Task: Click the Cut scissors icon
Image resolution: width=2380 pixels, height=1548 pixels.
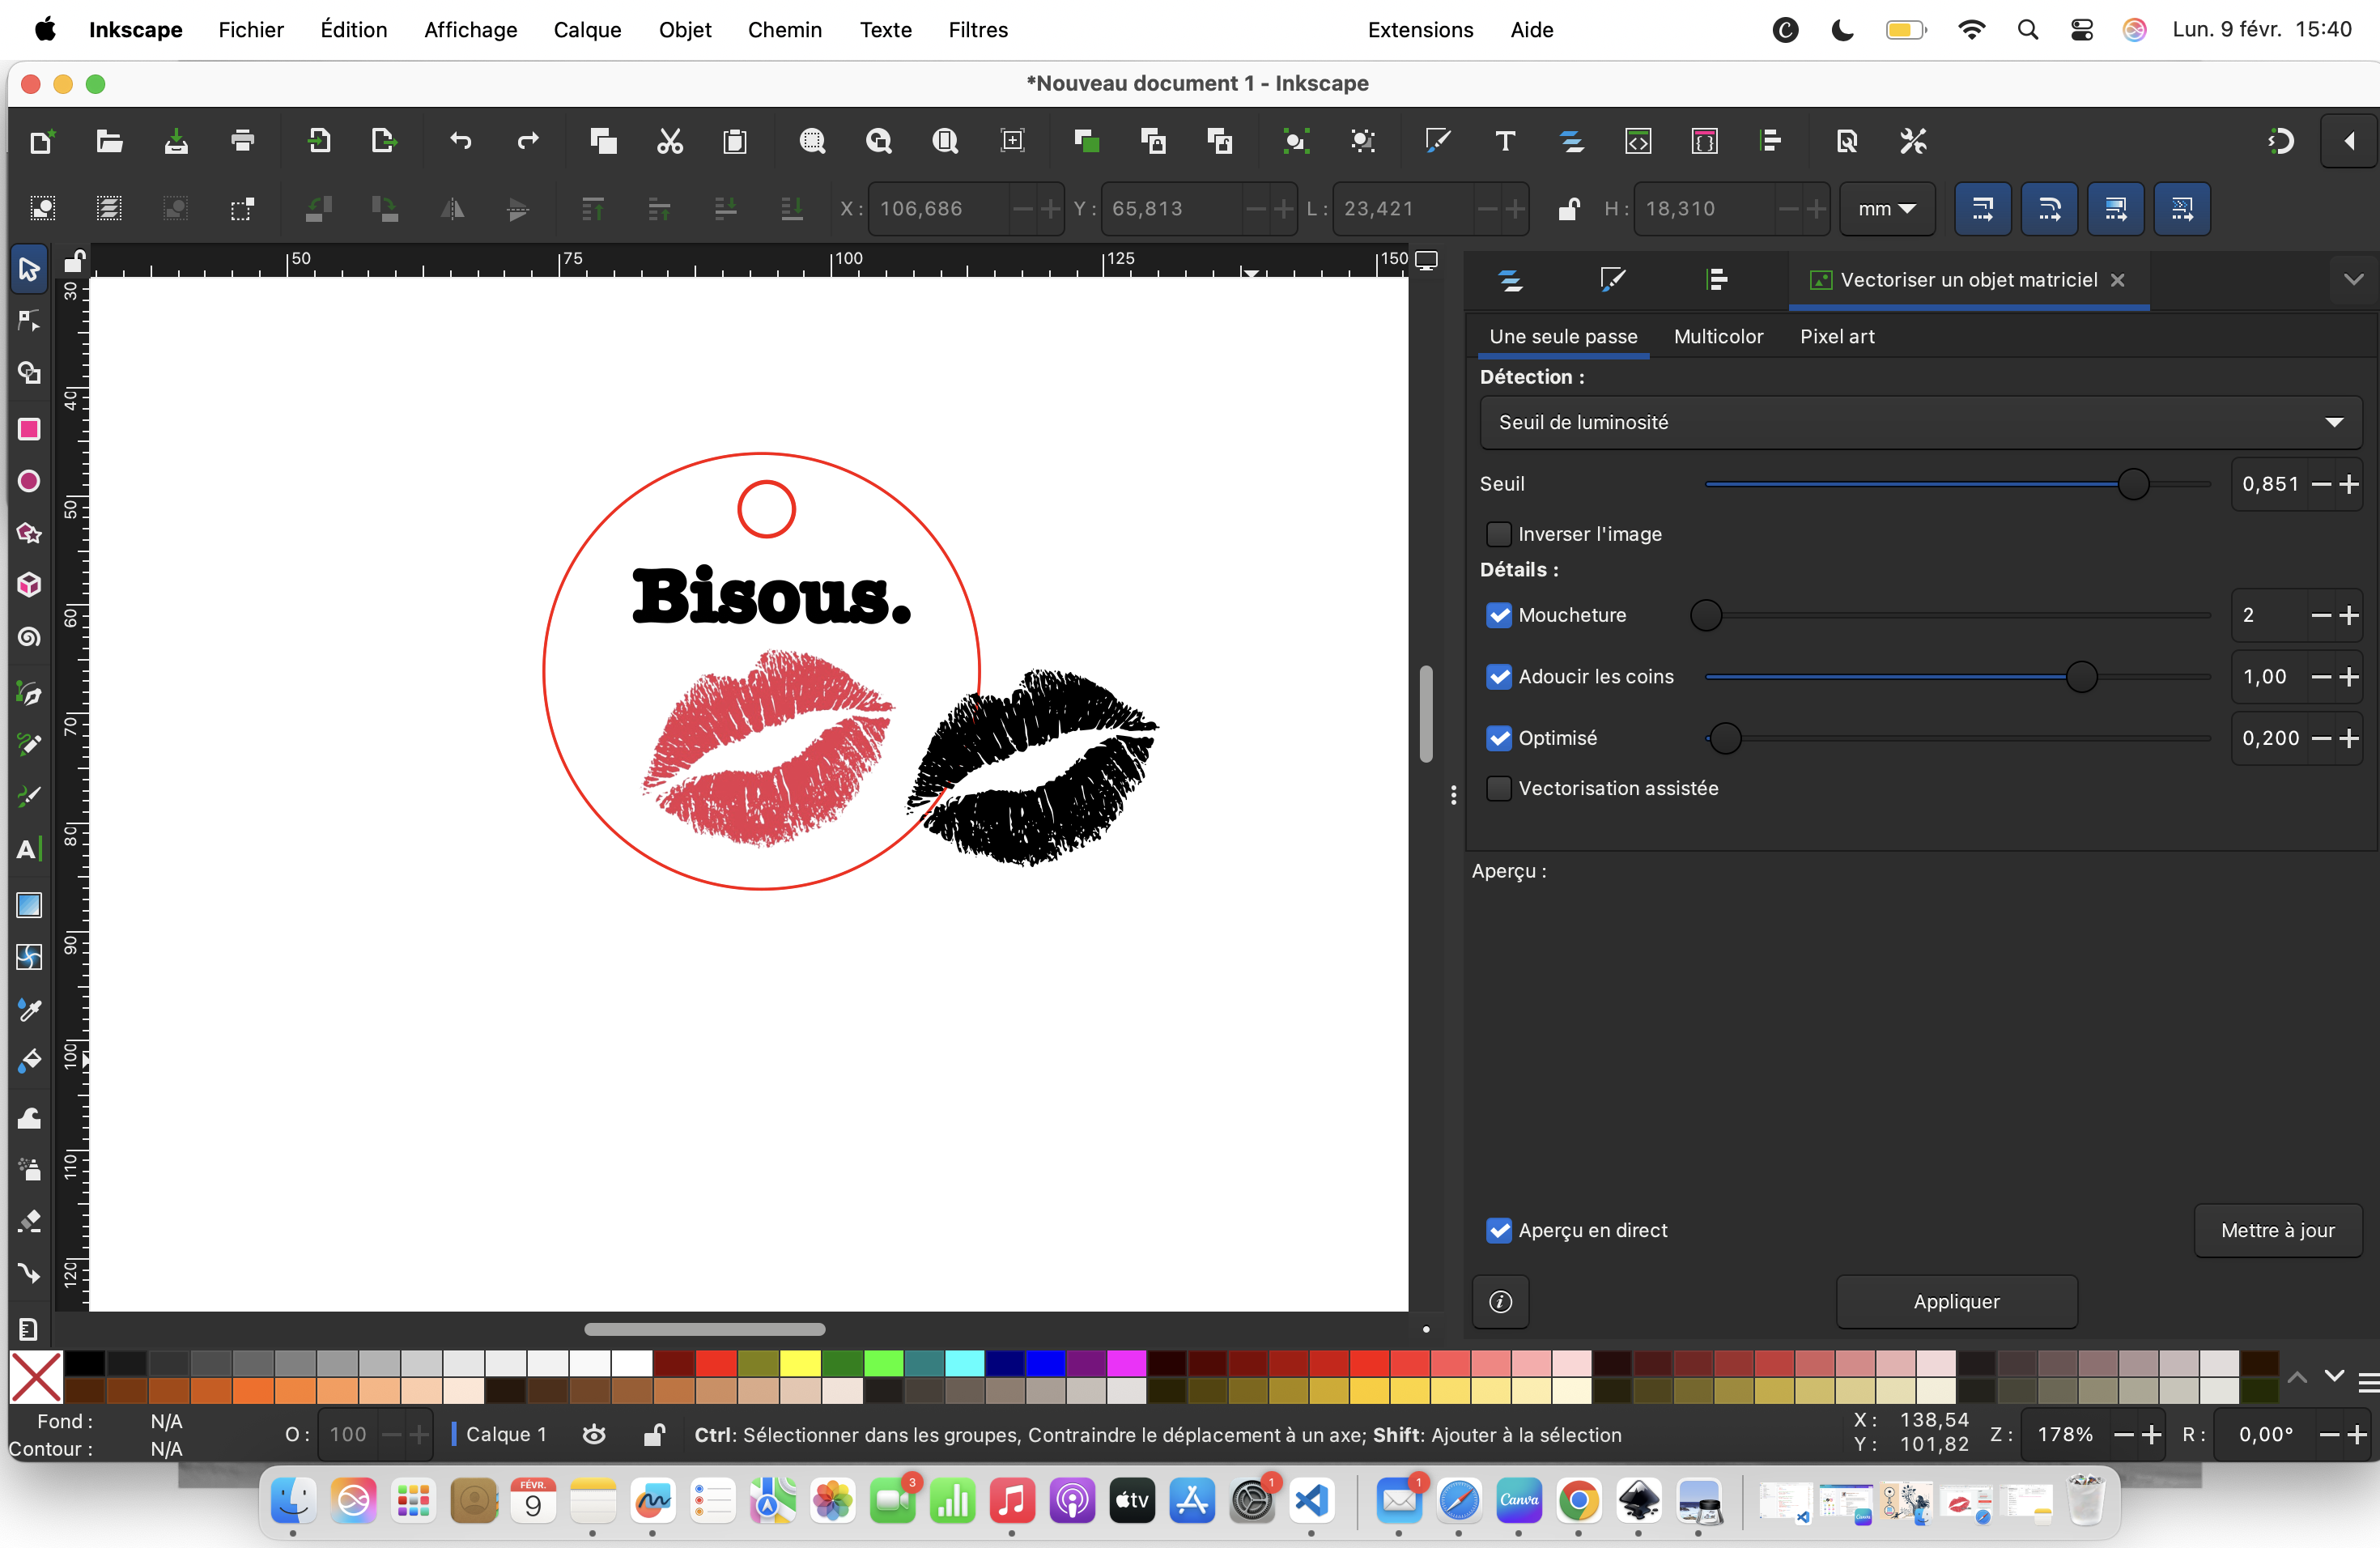Action: click(669, 141)
